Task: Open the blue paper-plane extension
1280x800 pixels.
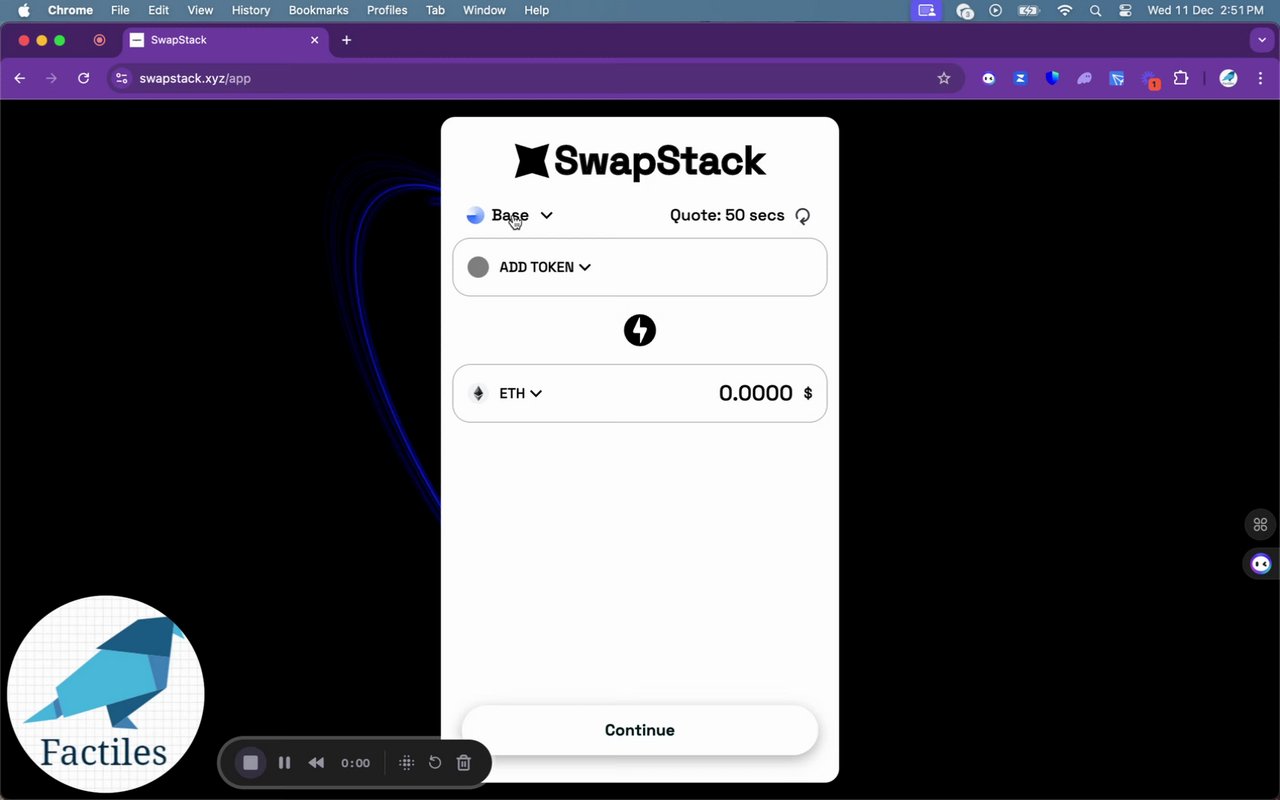Action: 1117,78
